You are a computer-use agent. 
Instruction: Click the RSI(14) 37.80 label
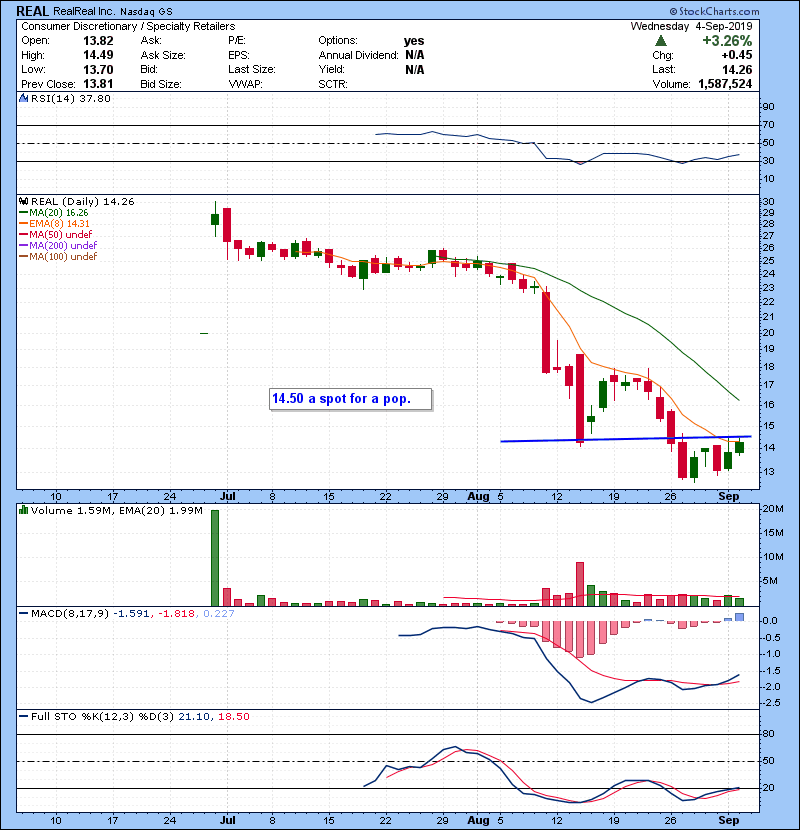[71, 98]
